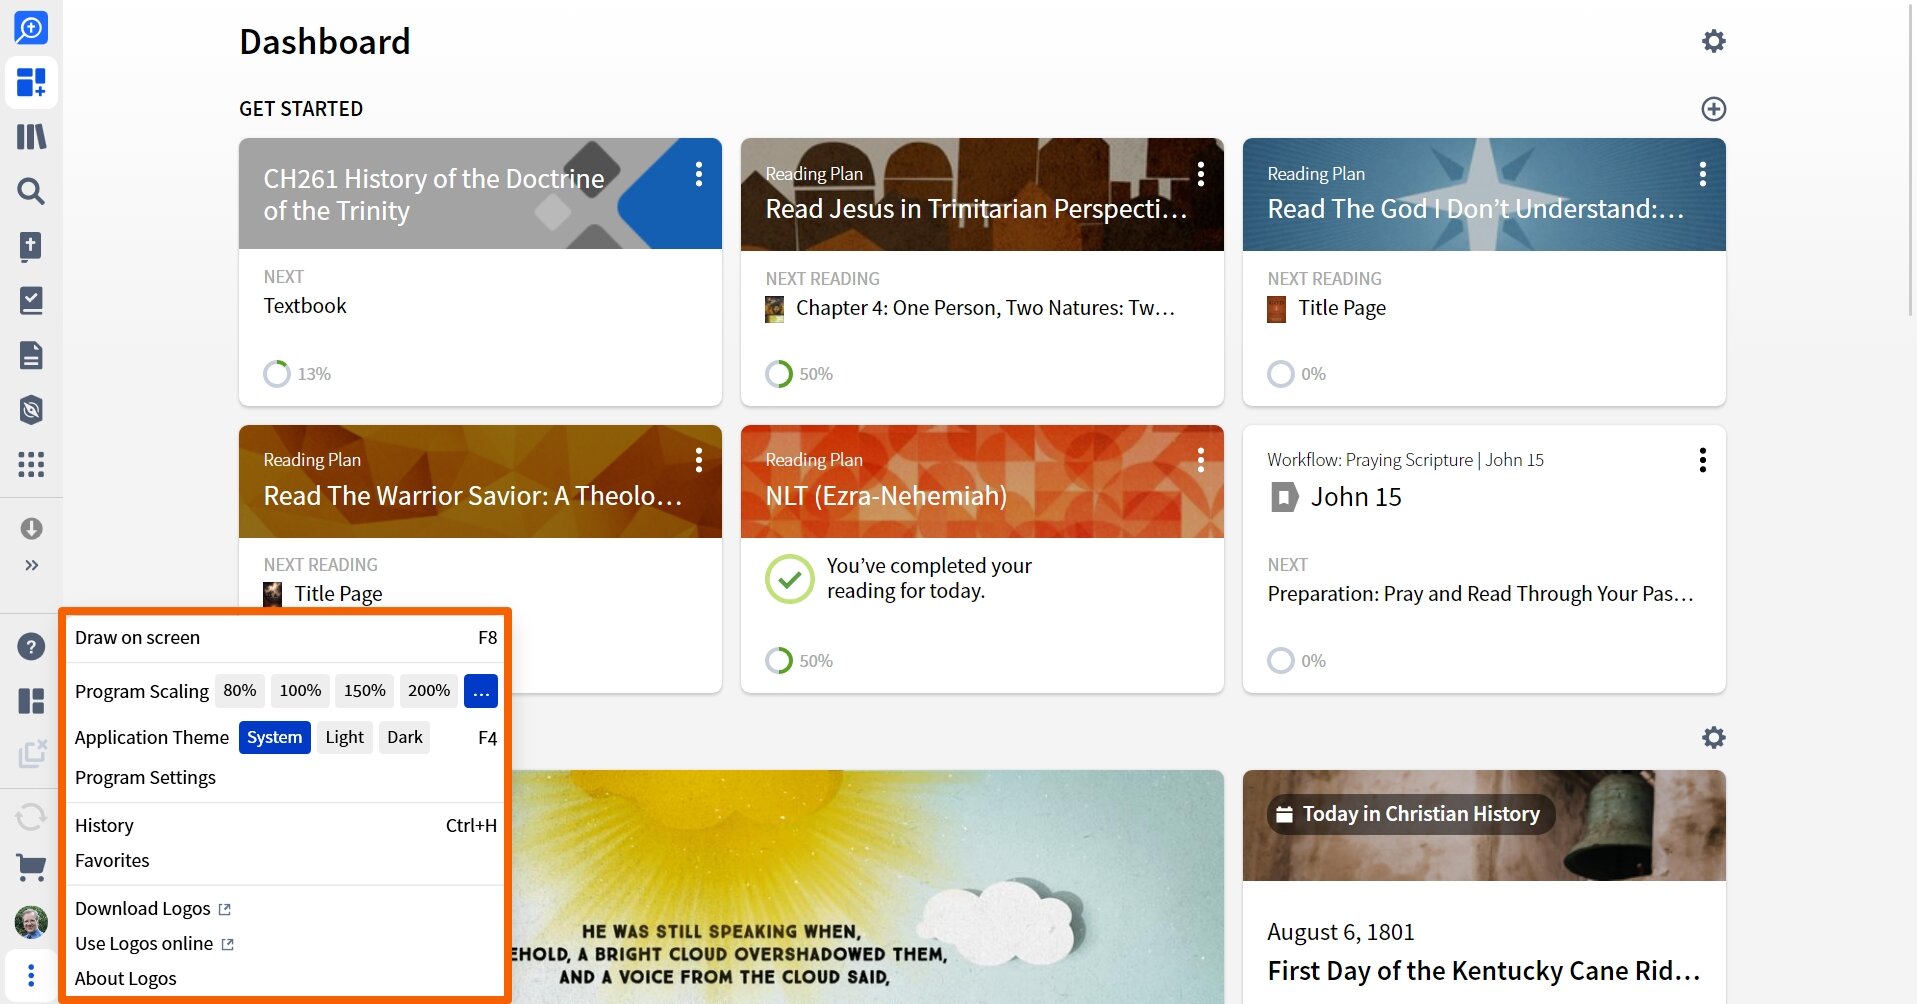Viewport: 1917px width, 1004px height.
Task: Open the Layouts icon in sidebar
Action: point(31,701)
